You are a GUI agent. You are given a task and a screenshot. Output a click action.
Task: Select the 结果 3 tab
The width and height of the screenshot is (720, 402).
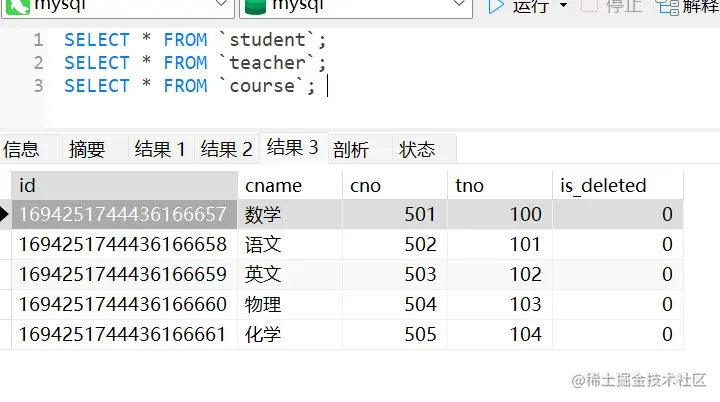(293, 148)
